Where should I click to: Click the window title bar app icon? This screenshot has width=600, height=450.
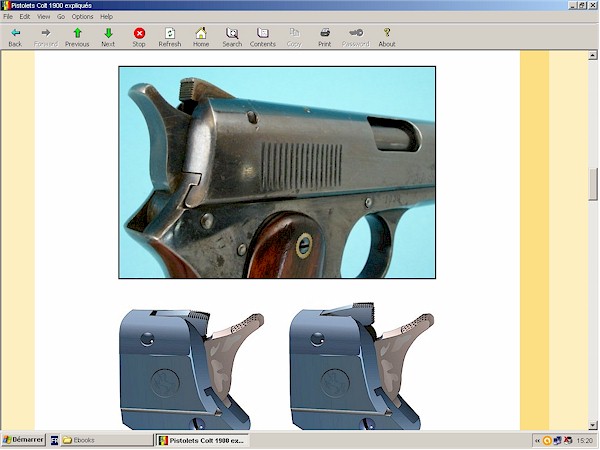(5, 5)
